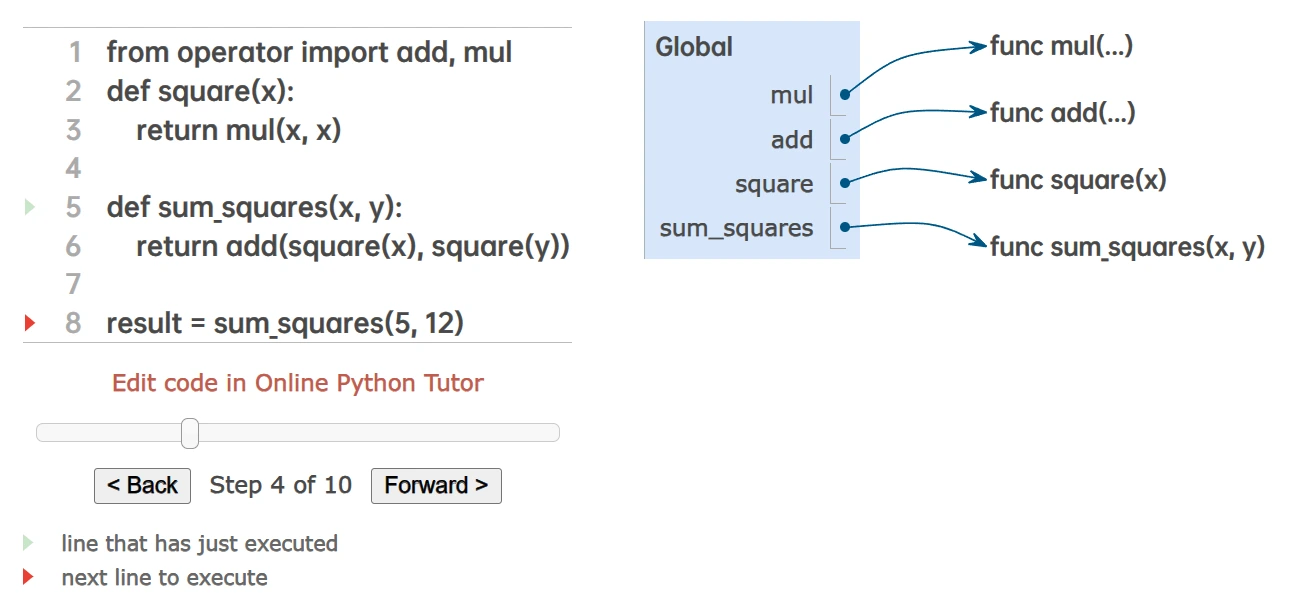Screen dimensions: 1295x608
Task: Click code line 1 import statement
Action: pos(309,52)
